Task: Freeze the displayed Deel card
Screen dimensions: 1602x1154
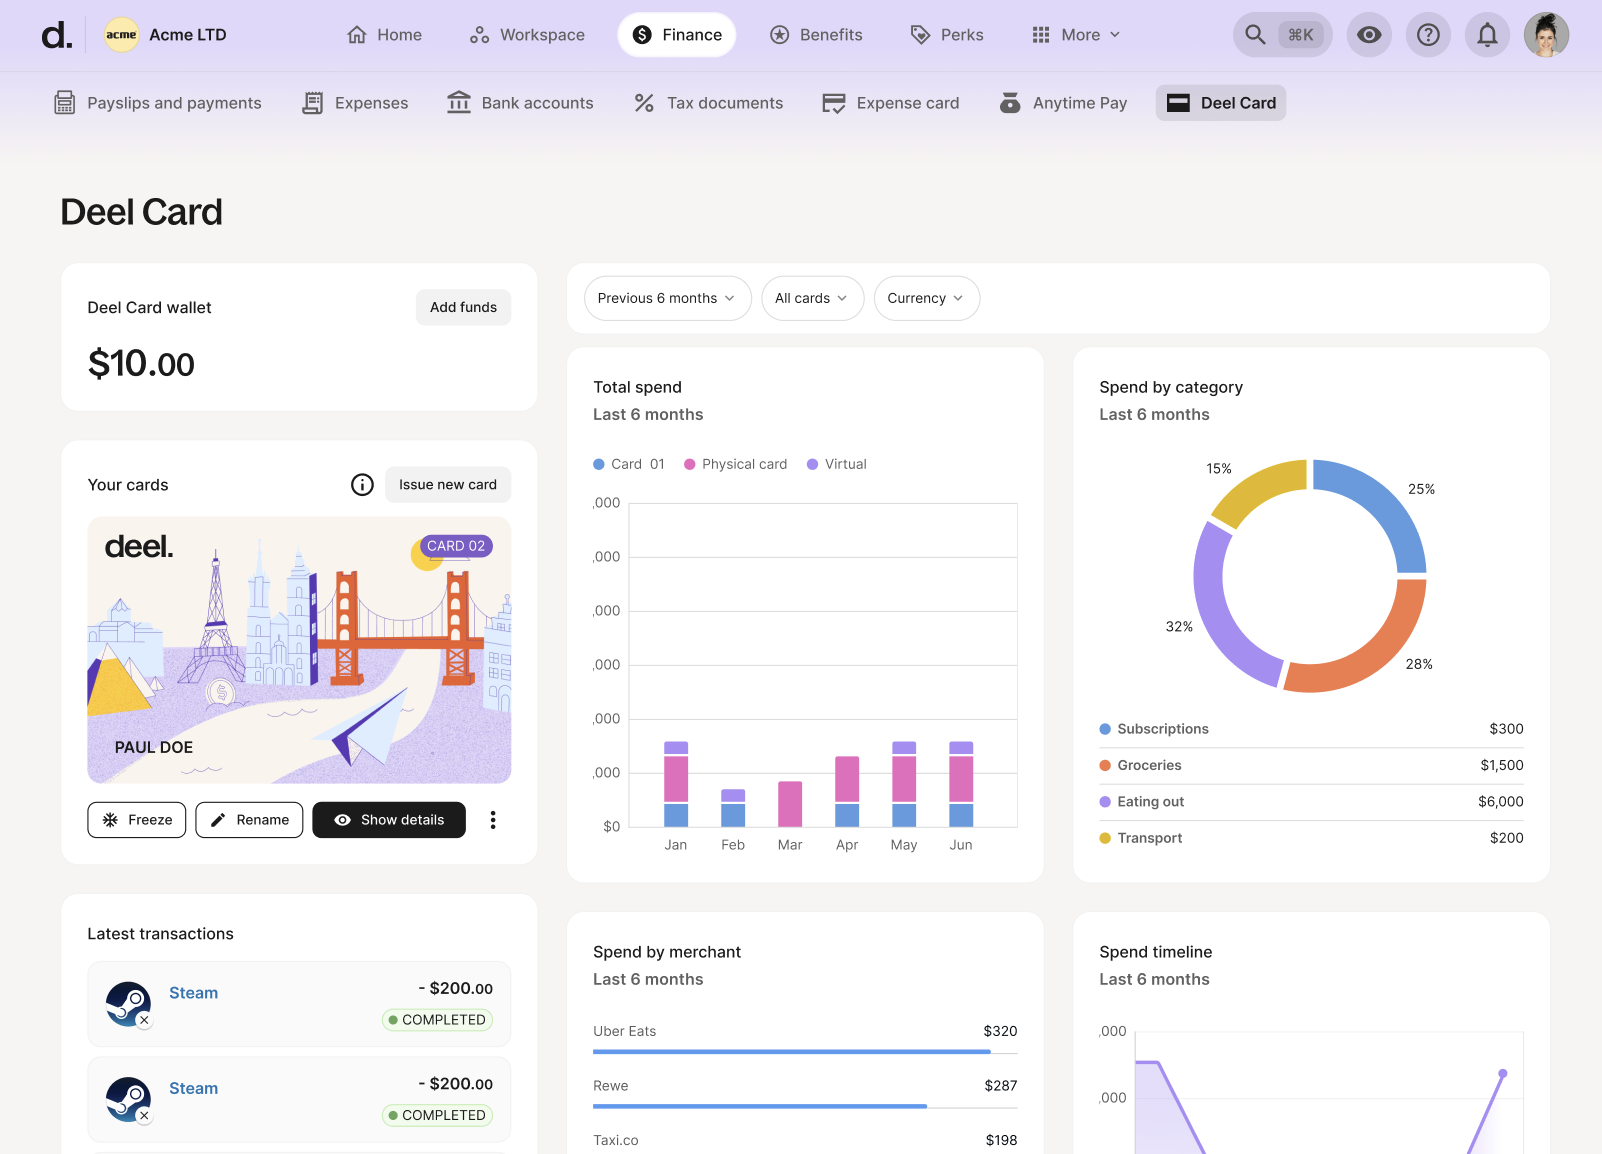Action: (136, 820)
